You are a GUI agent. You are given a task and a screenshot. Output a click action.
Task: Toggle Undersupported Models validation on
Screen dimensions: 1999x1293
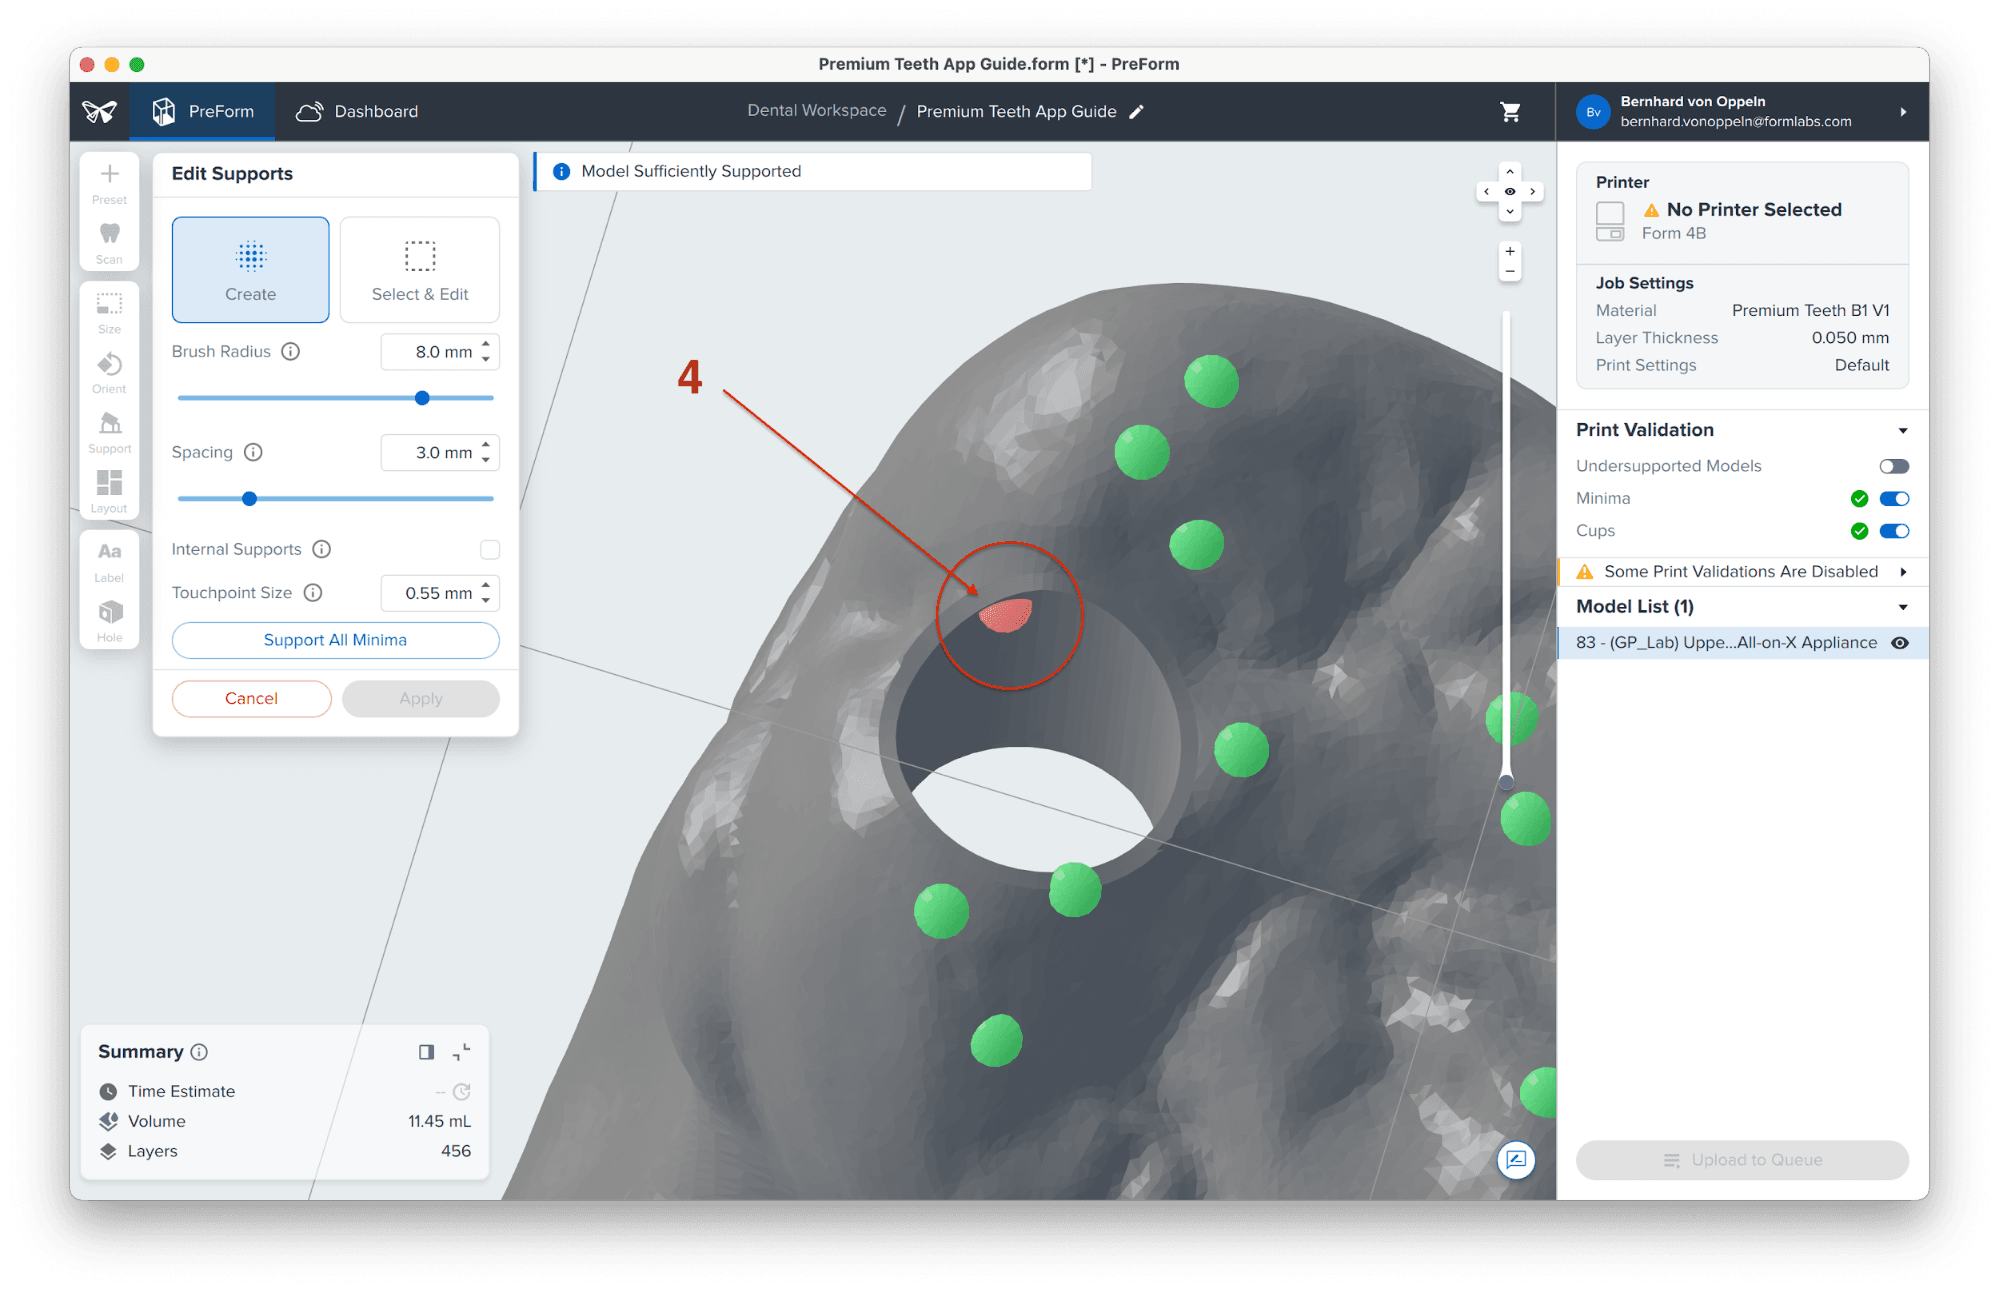pyautogui.click(x=1893, y=466)
